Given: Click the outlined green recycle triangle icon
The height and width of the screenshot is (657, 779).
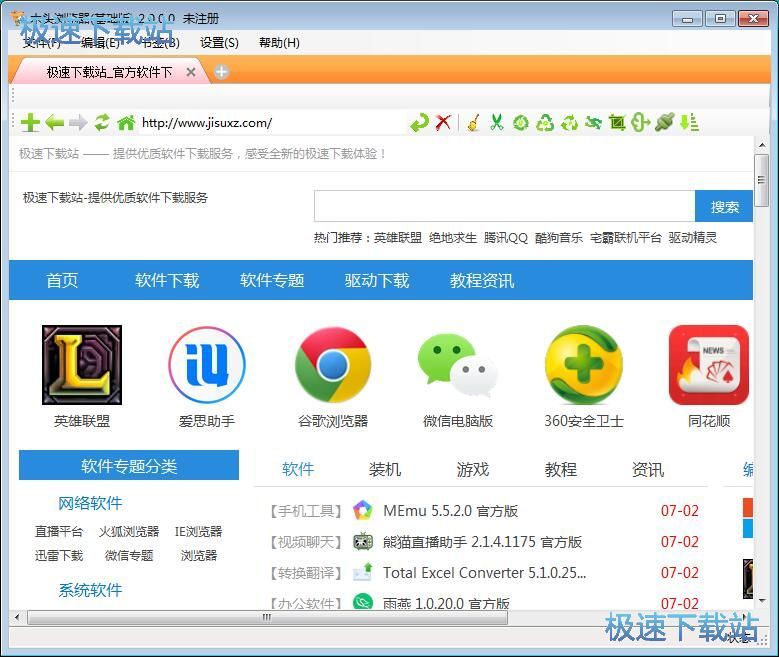Looking at the screenshot, I should coord(545,122).
